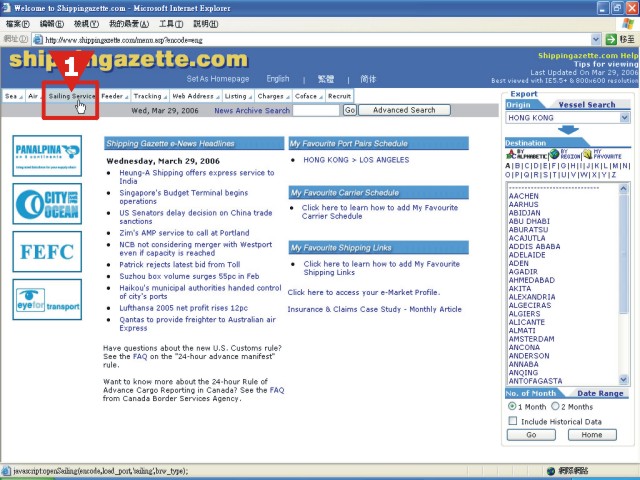
Task: Select ABU DHABI in destination list
Action: click(x=529, y=221)
